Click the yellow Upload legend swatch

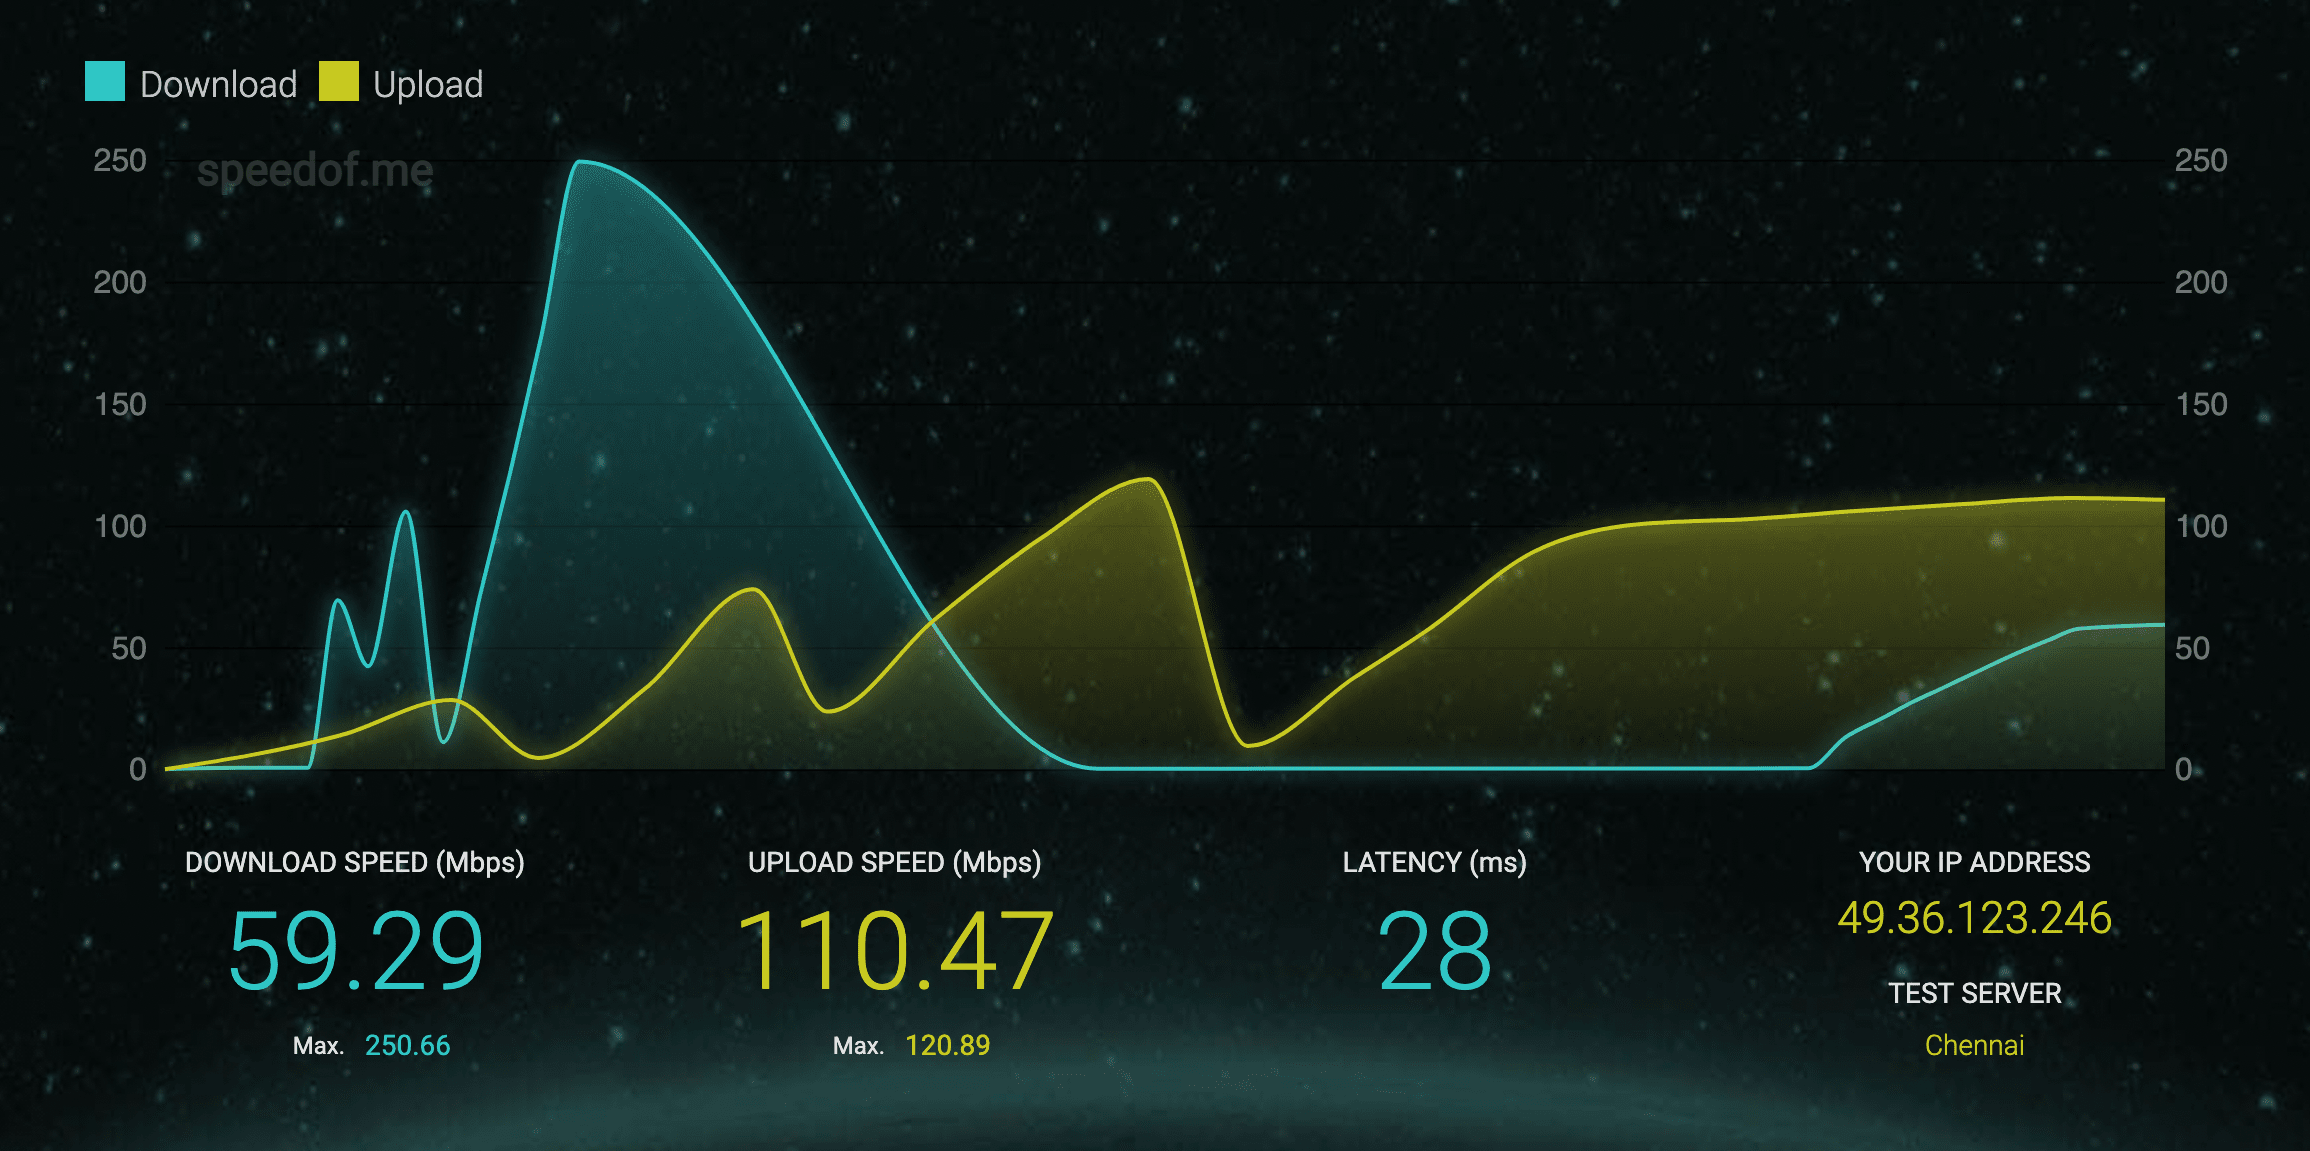338,82
